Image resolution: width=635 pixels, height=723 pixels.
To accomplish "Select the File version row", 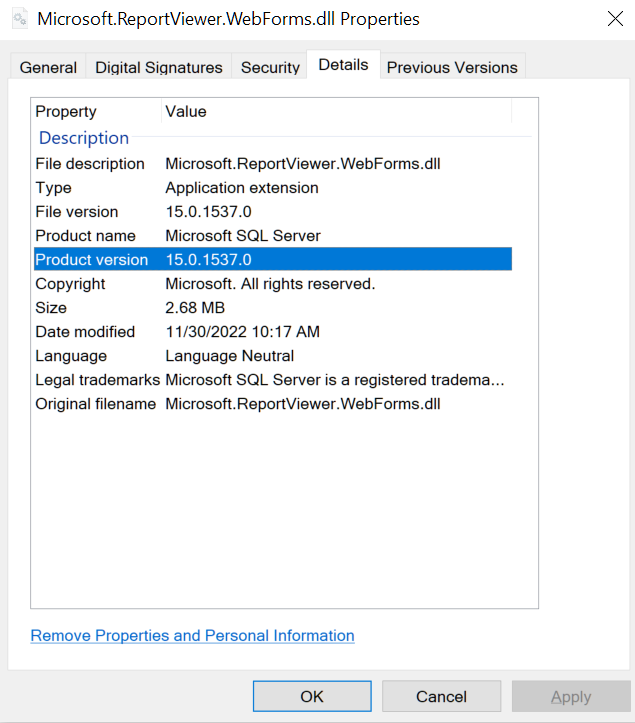I will point(273,212).
